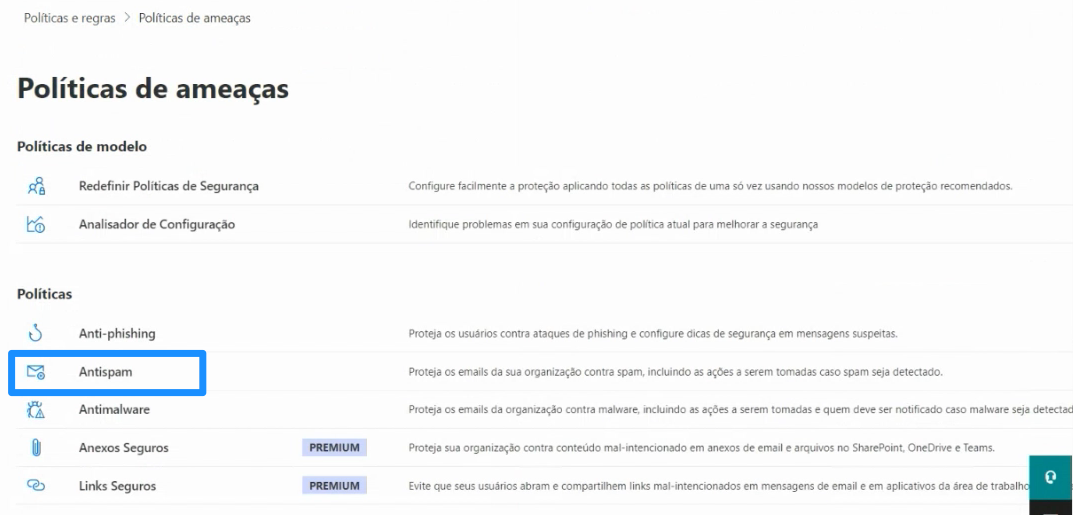The height and width of the screenshot is (515, 1073).
Task: Open the Antimalware policy
Action: tap(114, 410)
